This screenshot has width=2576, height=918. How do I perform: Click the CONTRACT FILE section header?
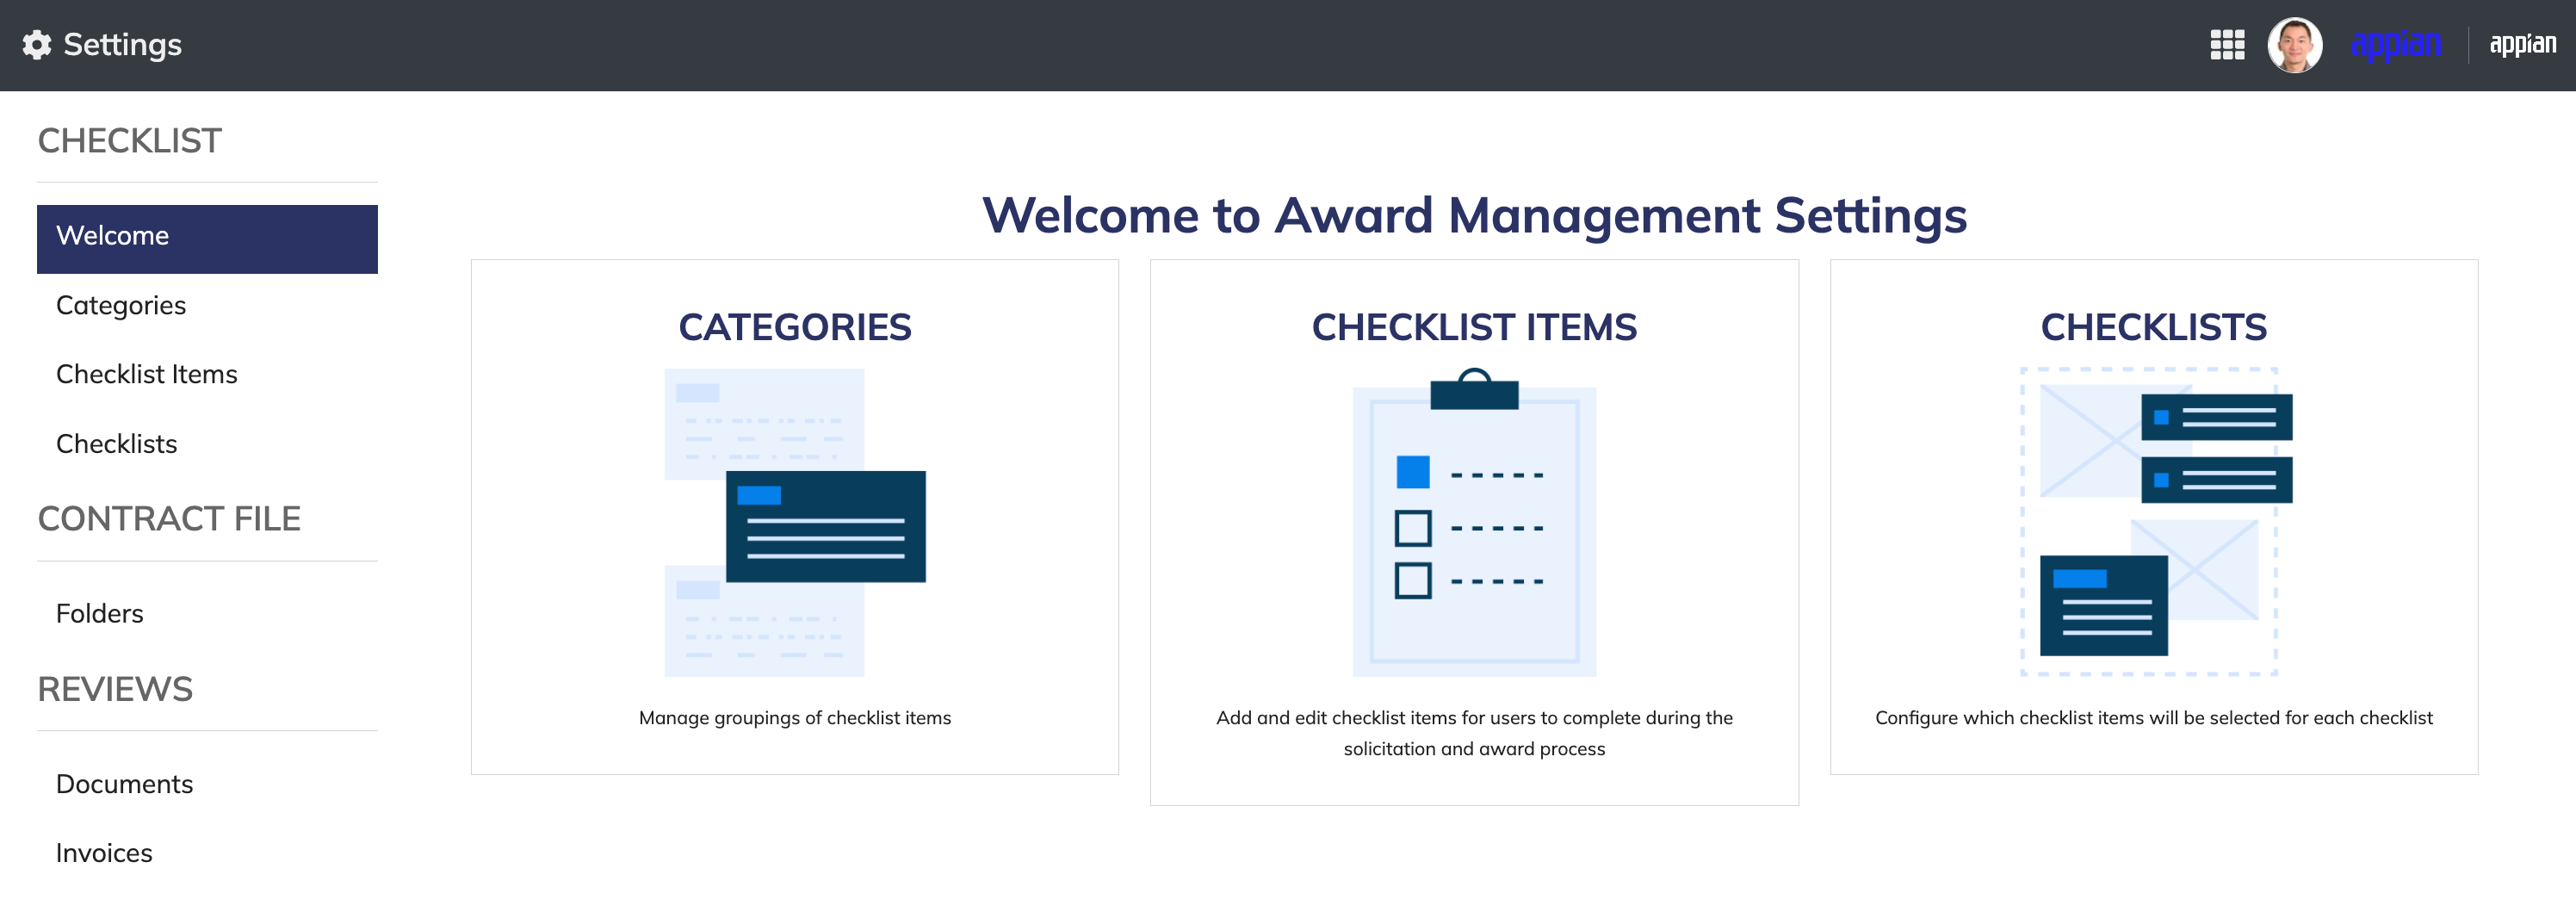tap(169, 519)
